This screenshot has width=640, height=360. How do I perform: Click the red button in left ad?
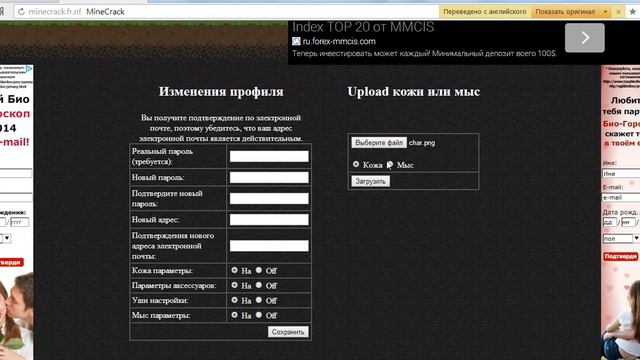coord(11,262)
